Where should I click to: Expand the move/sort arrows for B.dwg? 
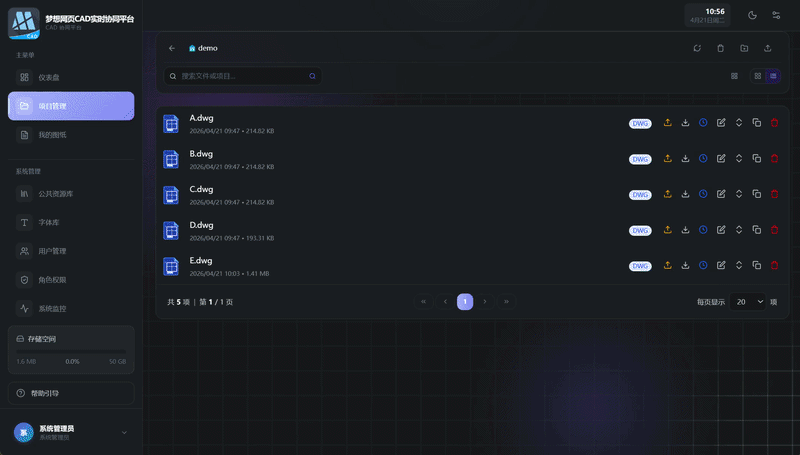(x=739, y=159)
